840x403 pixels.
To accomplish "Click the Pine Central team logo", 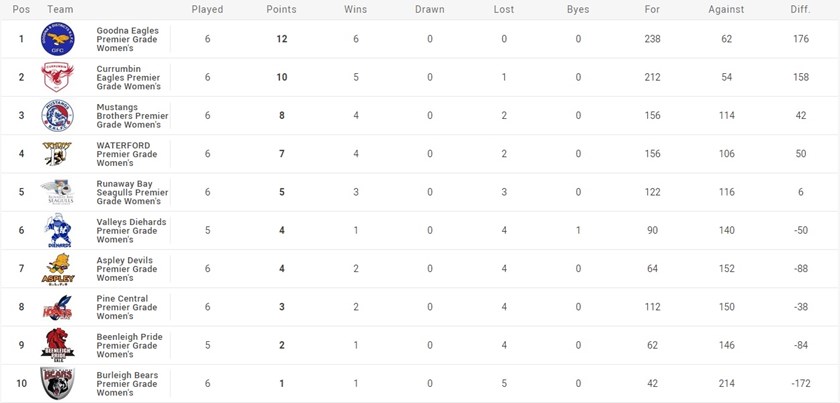I will point(57,307).
